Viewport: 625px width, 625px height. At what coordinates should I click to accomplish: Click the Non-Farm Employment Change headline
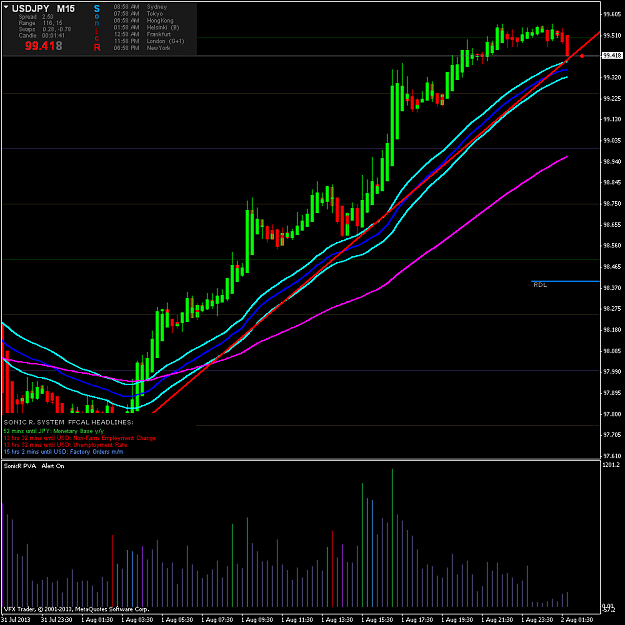[80, 438]
